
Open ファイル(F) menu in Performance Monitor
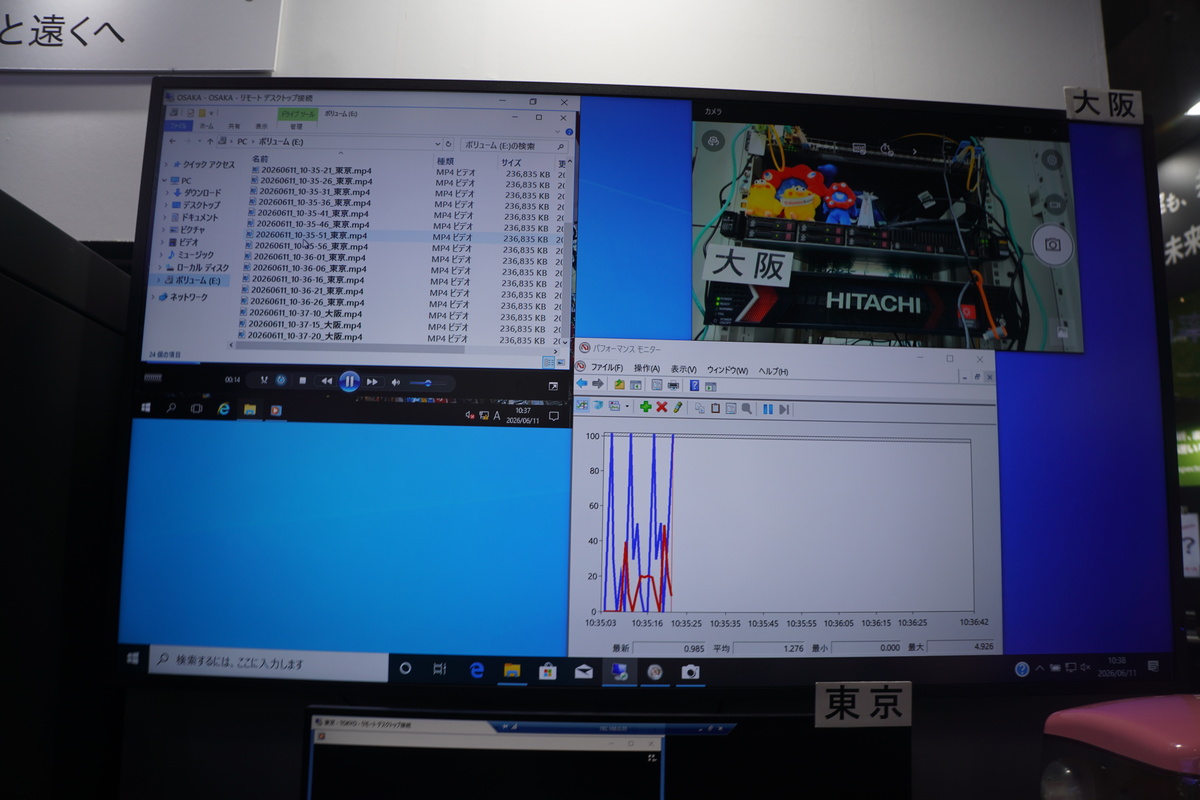607,369
